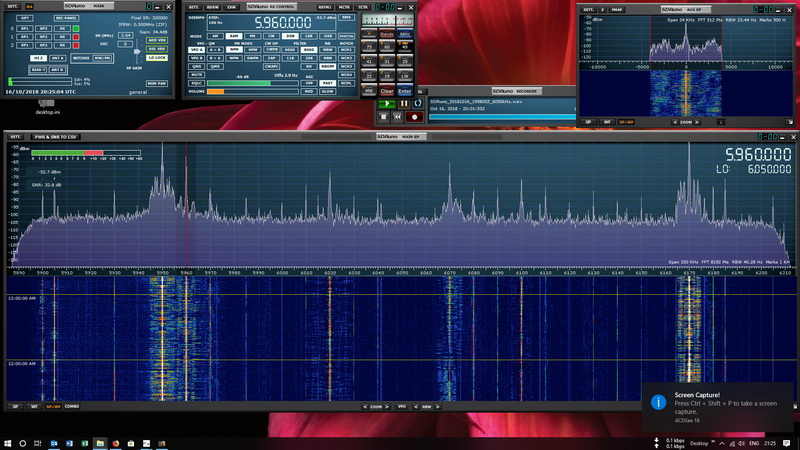Adjust the RF GAIN slider

point(137,52)
